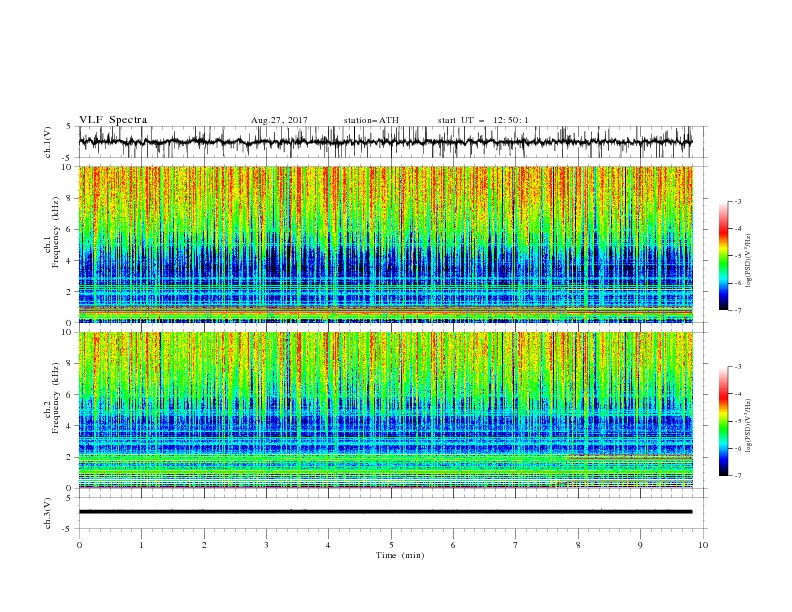The height and width of the screenshot is (612, 792).
Task: Click the 'Time (min)' axis title
Action: point(400,555)
